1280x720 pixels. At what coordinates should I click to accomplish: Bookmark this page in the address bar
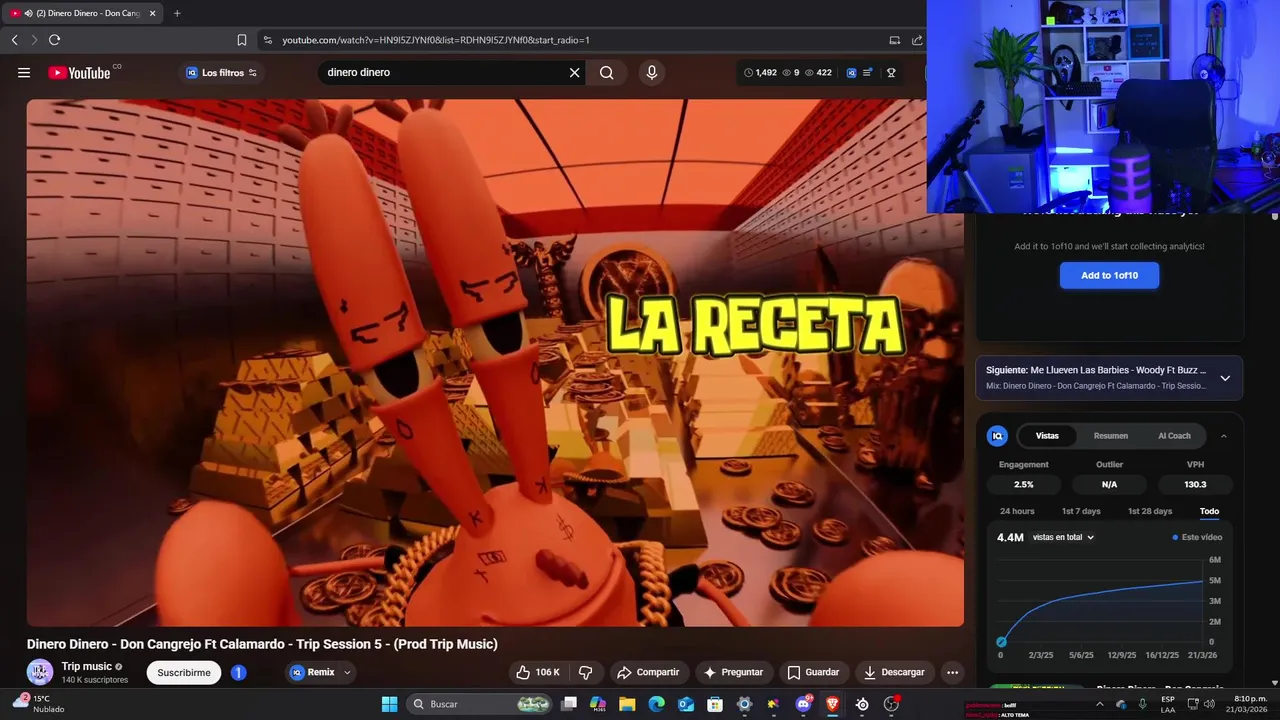(242, 40)
